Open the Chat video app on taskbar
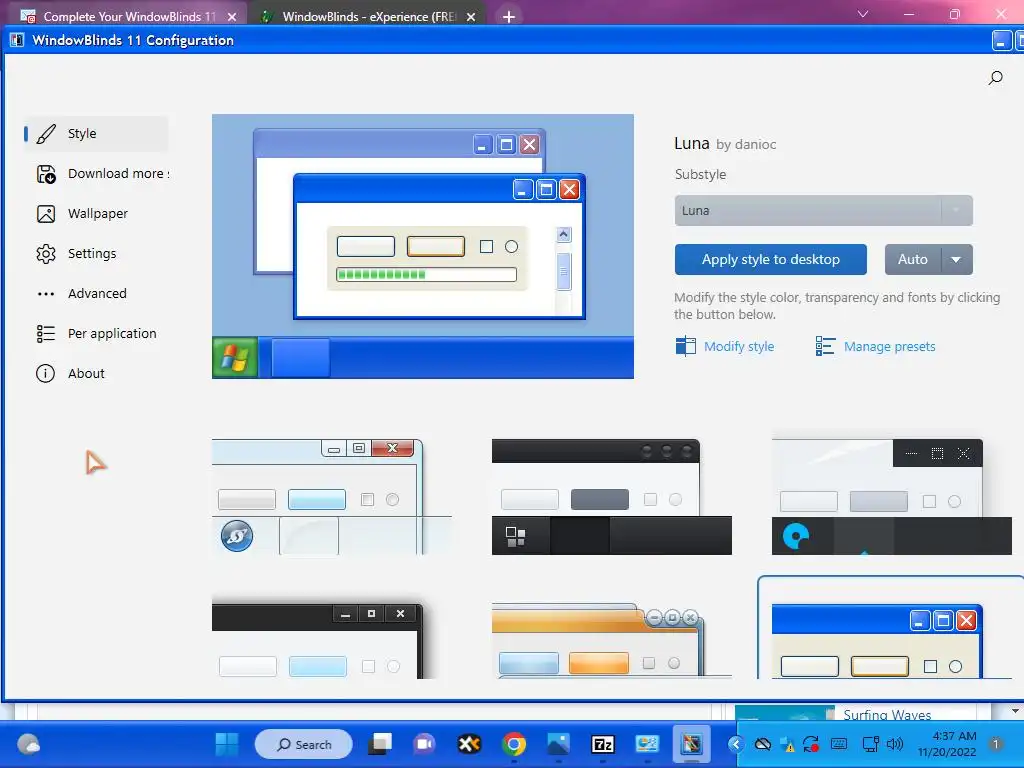This screenshot has height=768, width=1024. pyautogui.click(x=424, y=744)
